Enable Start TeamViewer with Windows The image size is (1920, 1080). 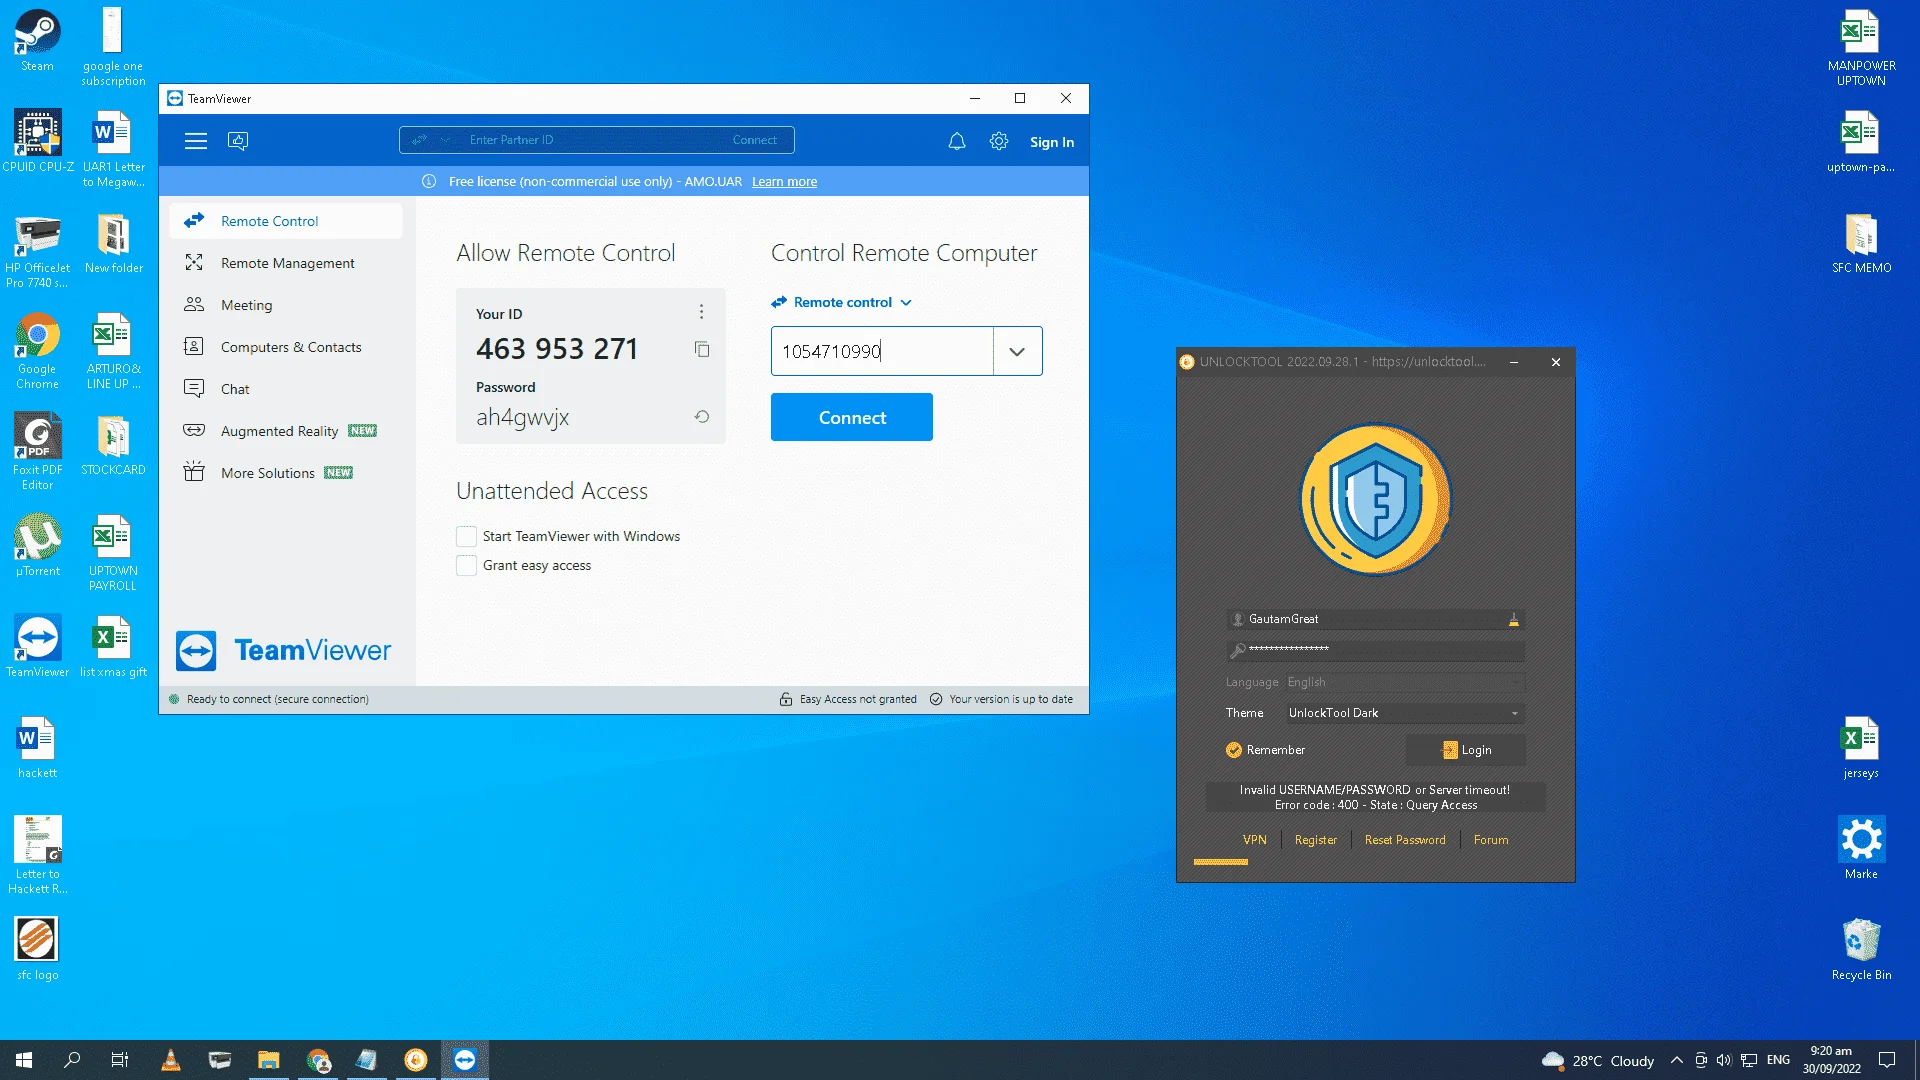466,536
